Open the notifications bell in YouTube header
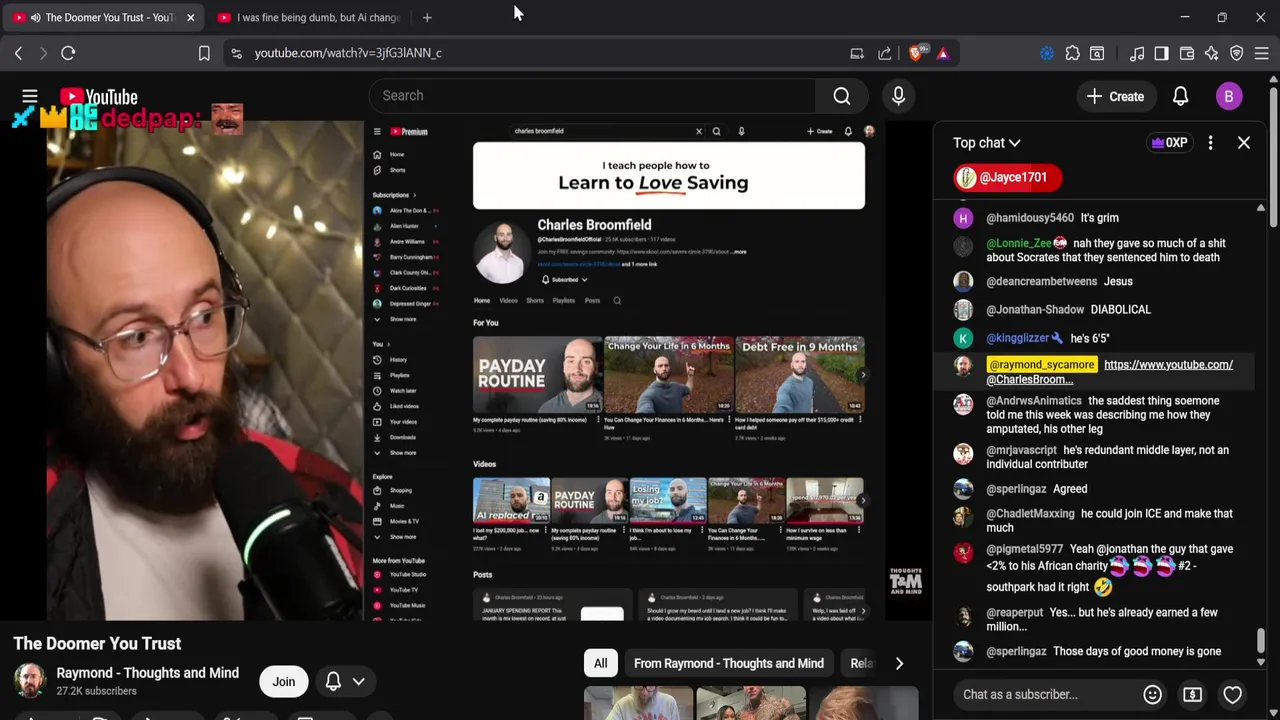 (1180, 96)
